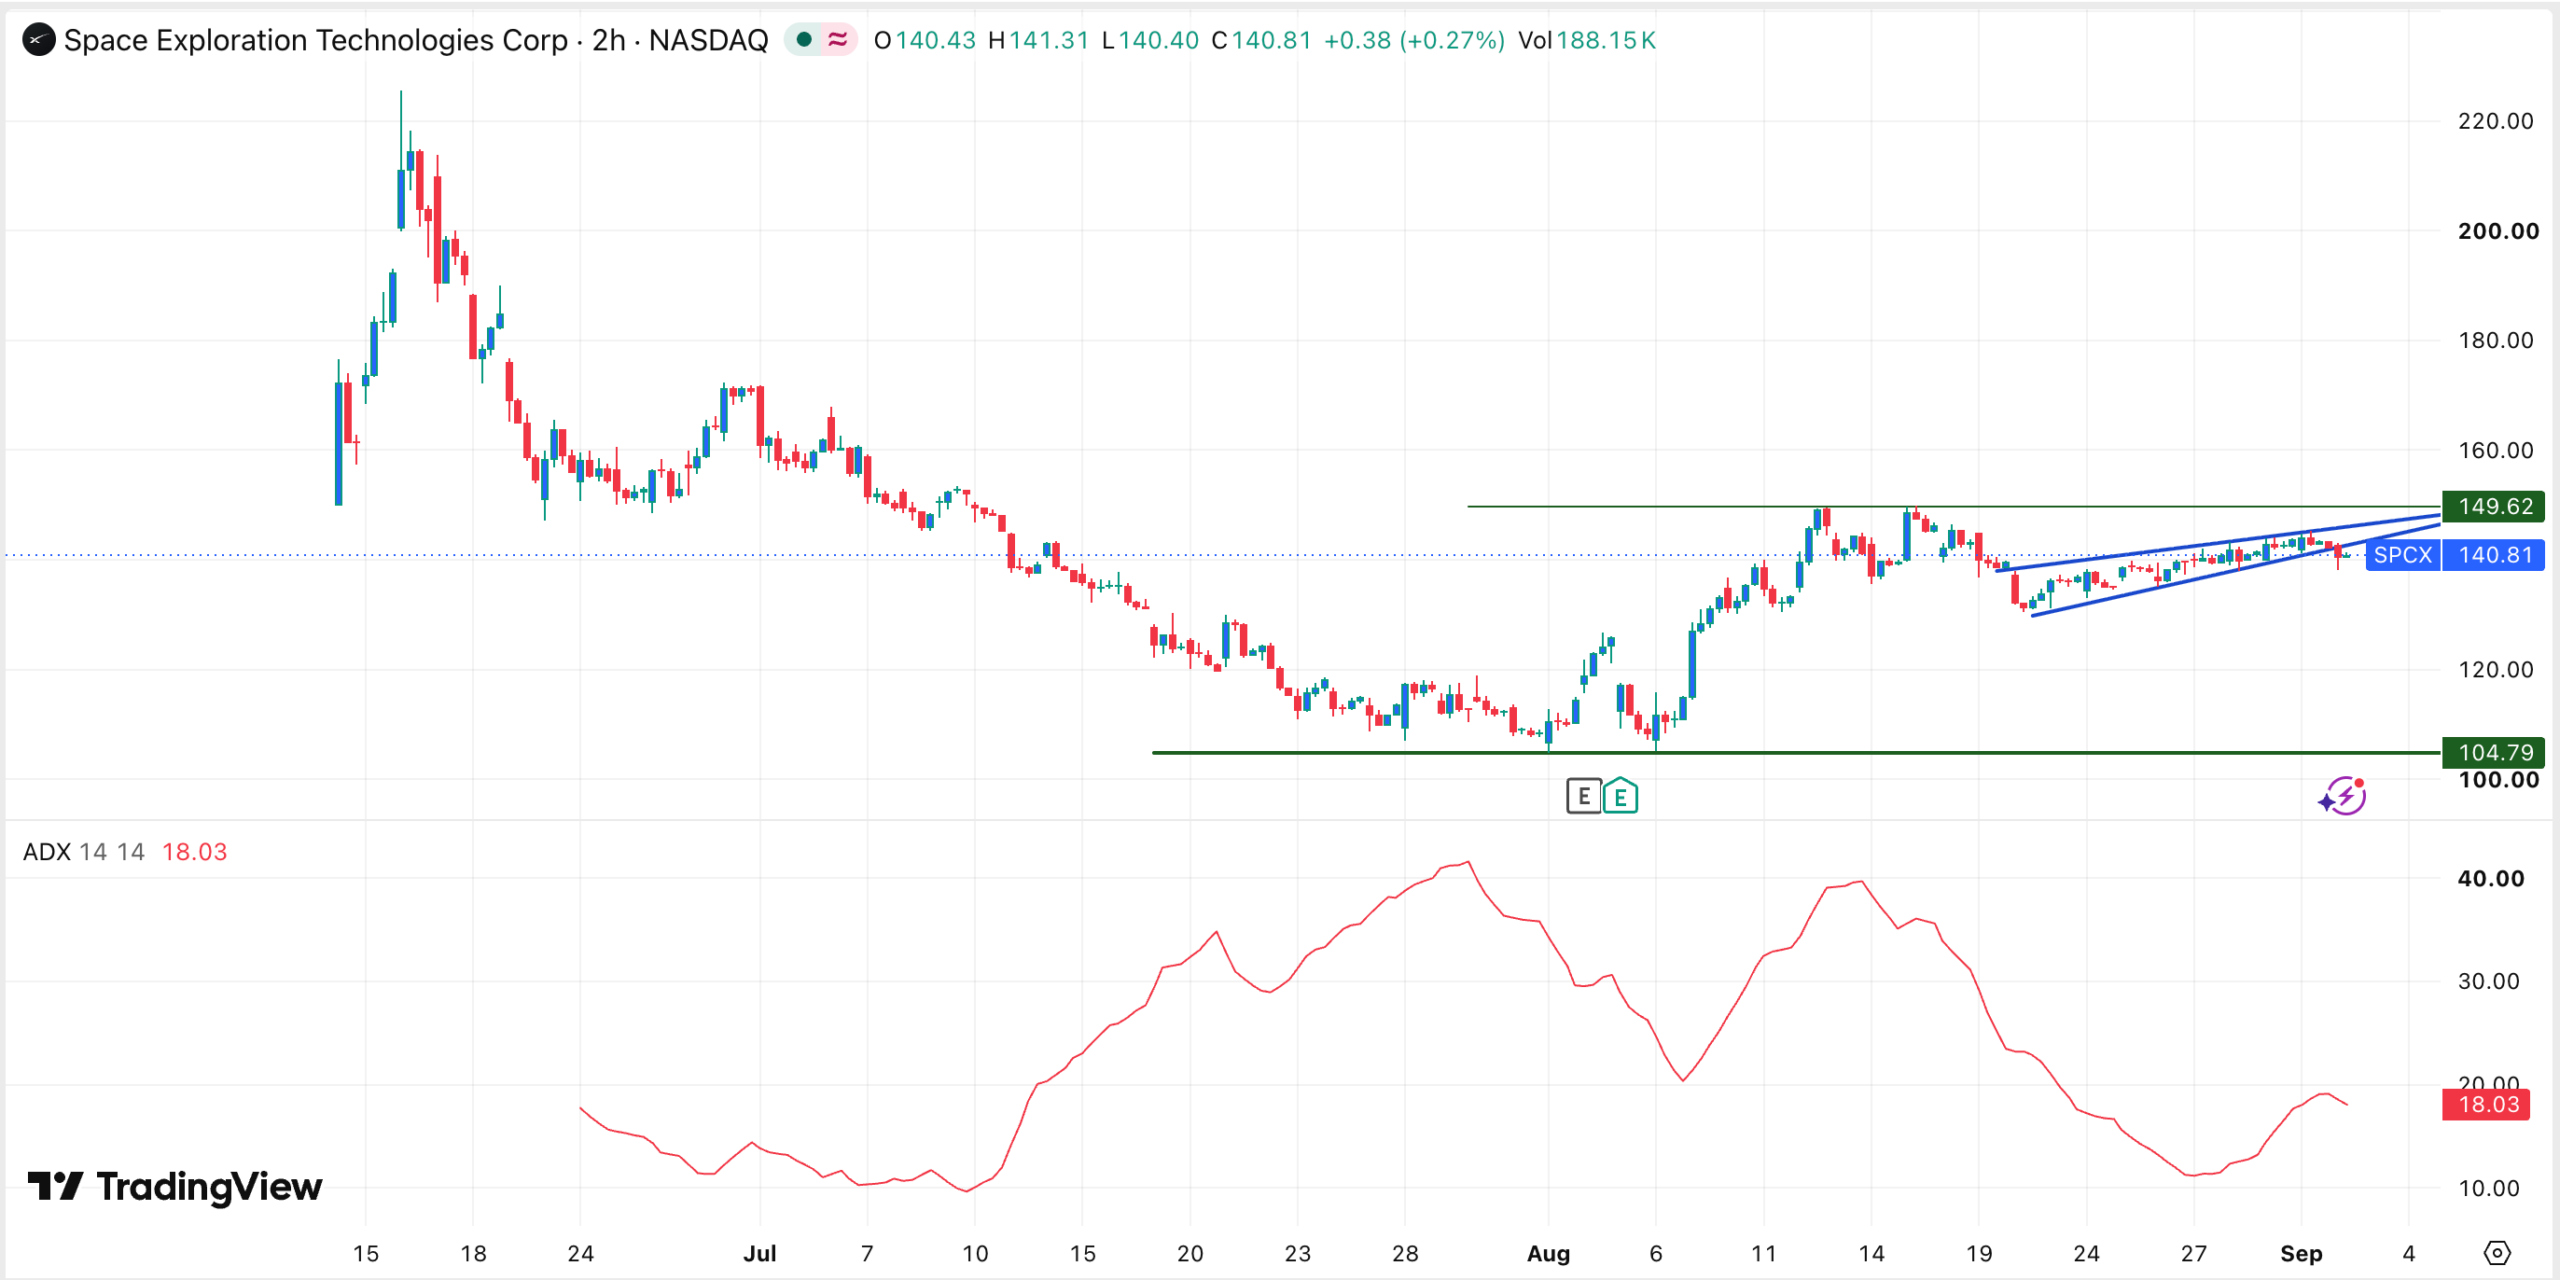The width and height of the screenshot is (2560, 1280).
Task: Click the SpaceX symbol logo icon
Action: pyautogui.click(x=38, y=40)
